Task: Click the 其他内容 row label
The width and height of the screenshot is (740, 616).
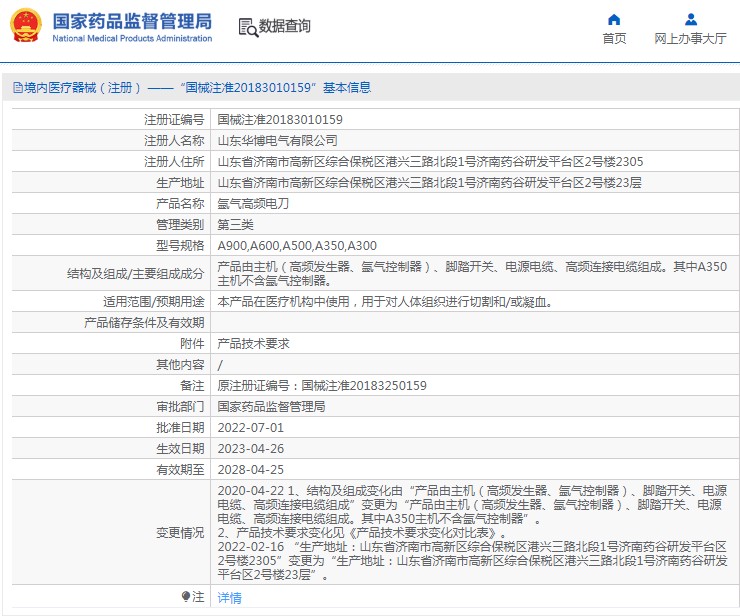Action: point(180,364)
